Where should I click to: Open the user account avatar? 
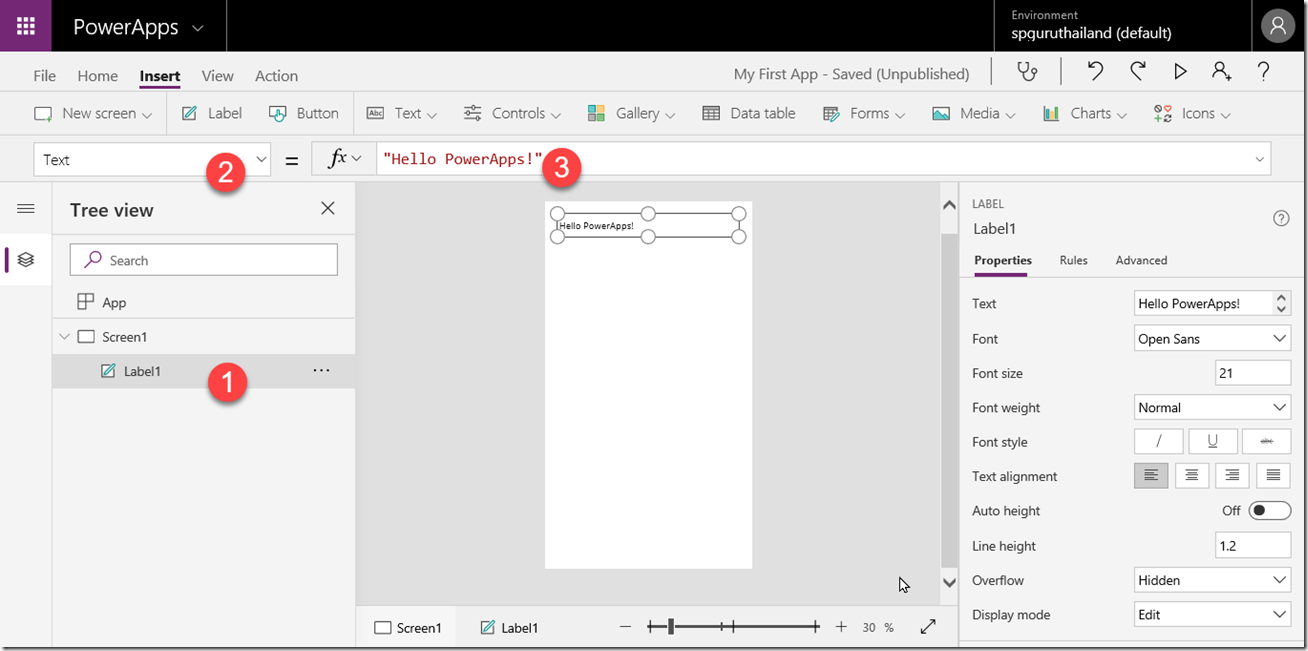click(x=1277, y=26)
